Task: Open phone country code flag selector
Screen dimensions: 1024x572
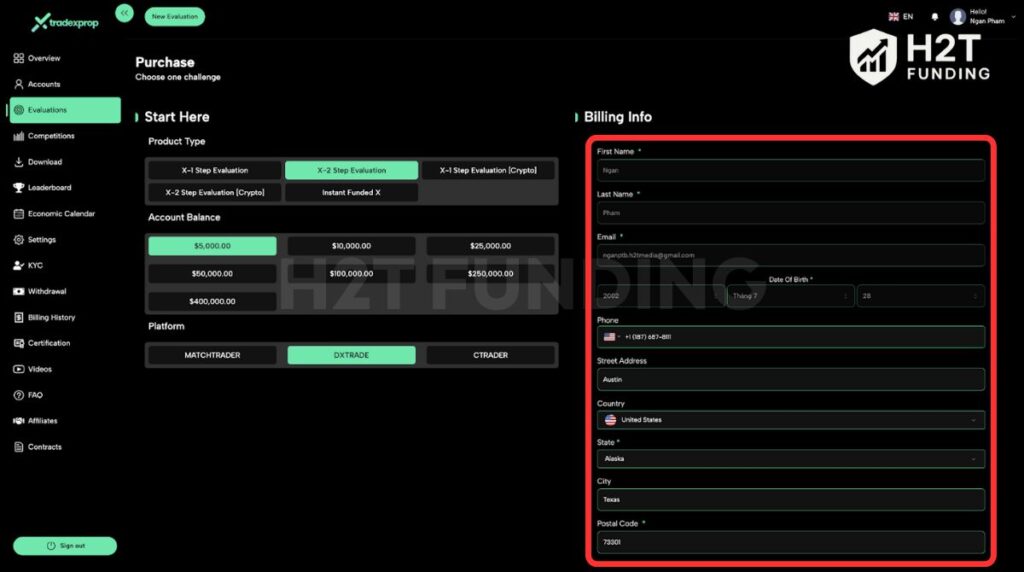Action: point(611,337)
